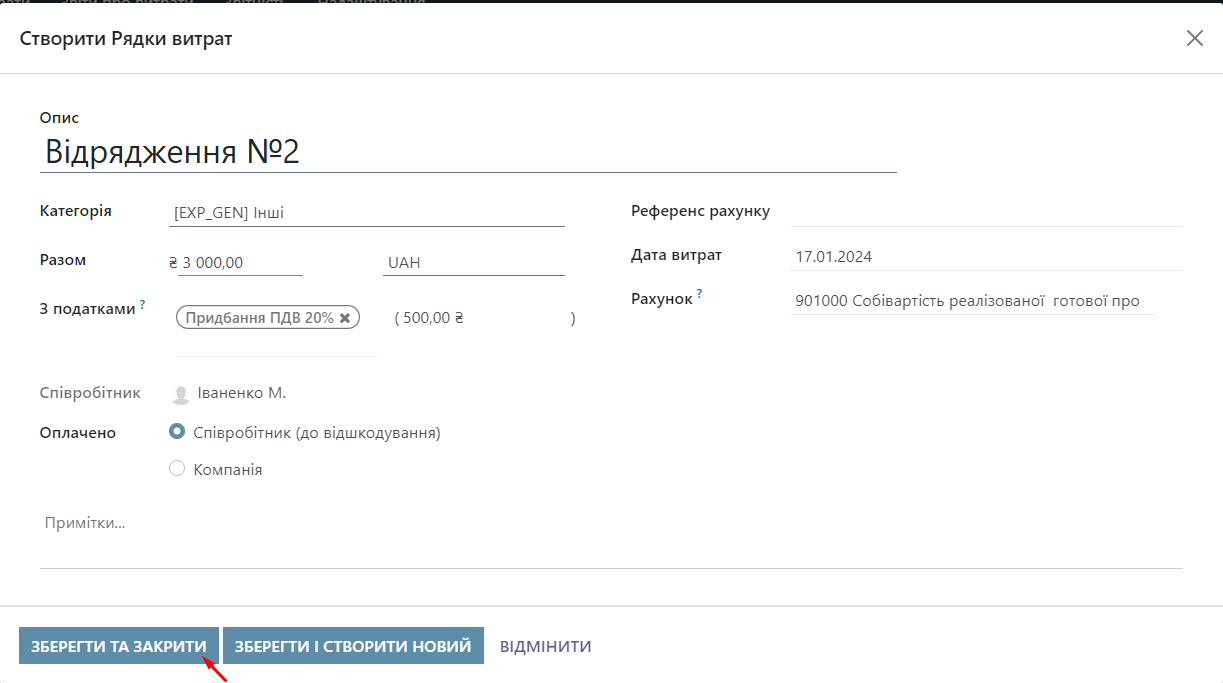This screenshot has width=1223, height=683.
Task: Click the Відмінити link
Action: point(545,646)
